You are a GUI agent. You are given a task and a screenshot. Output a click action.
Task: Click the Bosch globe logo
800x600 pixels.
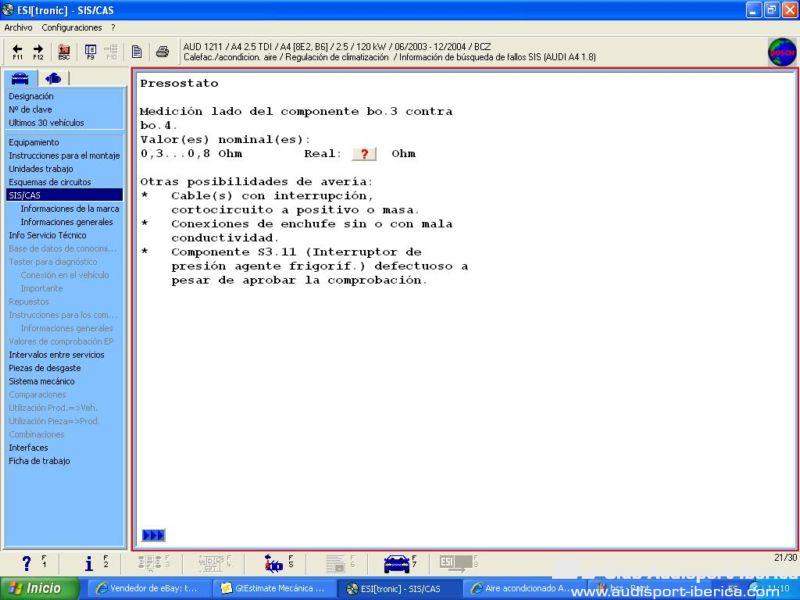(782, 52)
